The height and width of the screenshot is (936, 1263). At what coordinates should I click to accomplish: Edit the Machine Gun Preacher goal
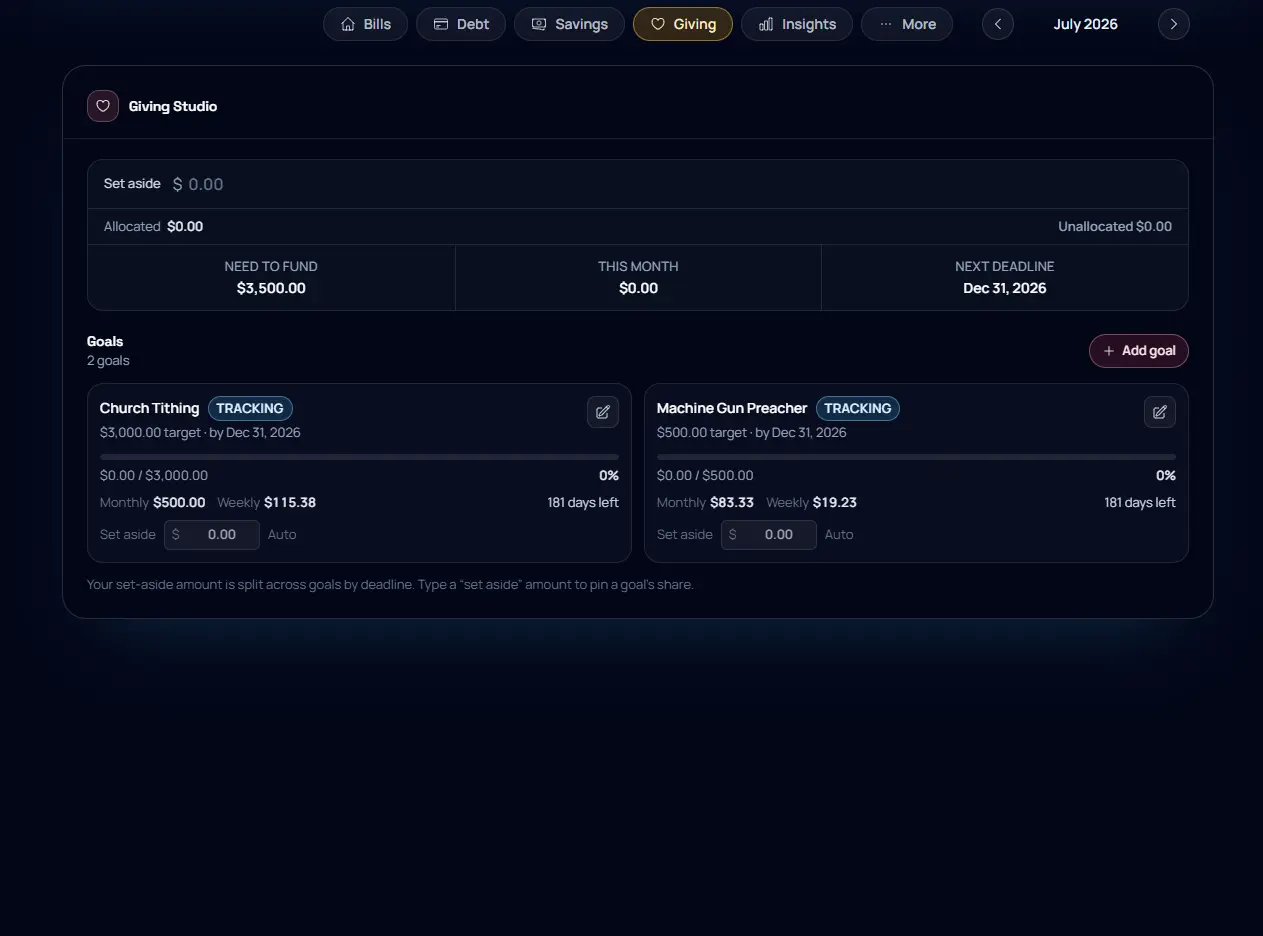1160,412
